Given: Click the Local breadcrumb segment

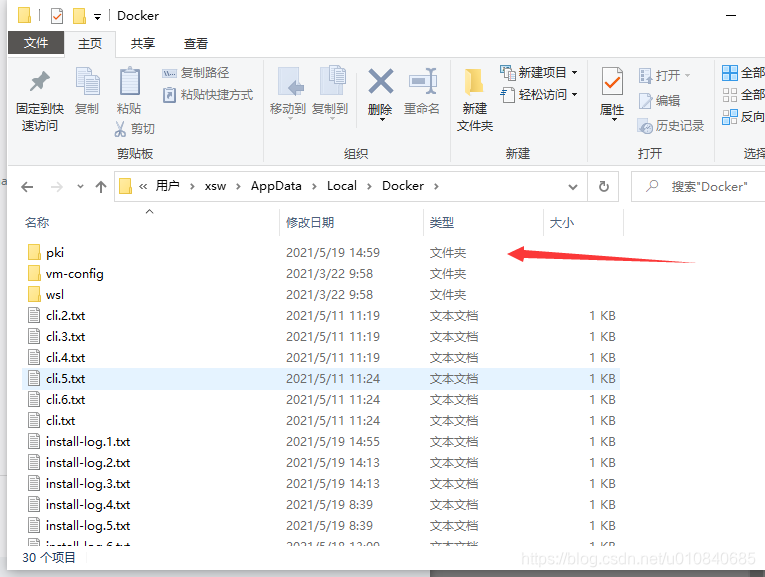Looking at the screenshot, I should click(342, 186).
